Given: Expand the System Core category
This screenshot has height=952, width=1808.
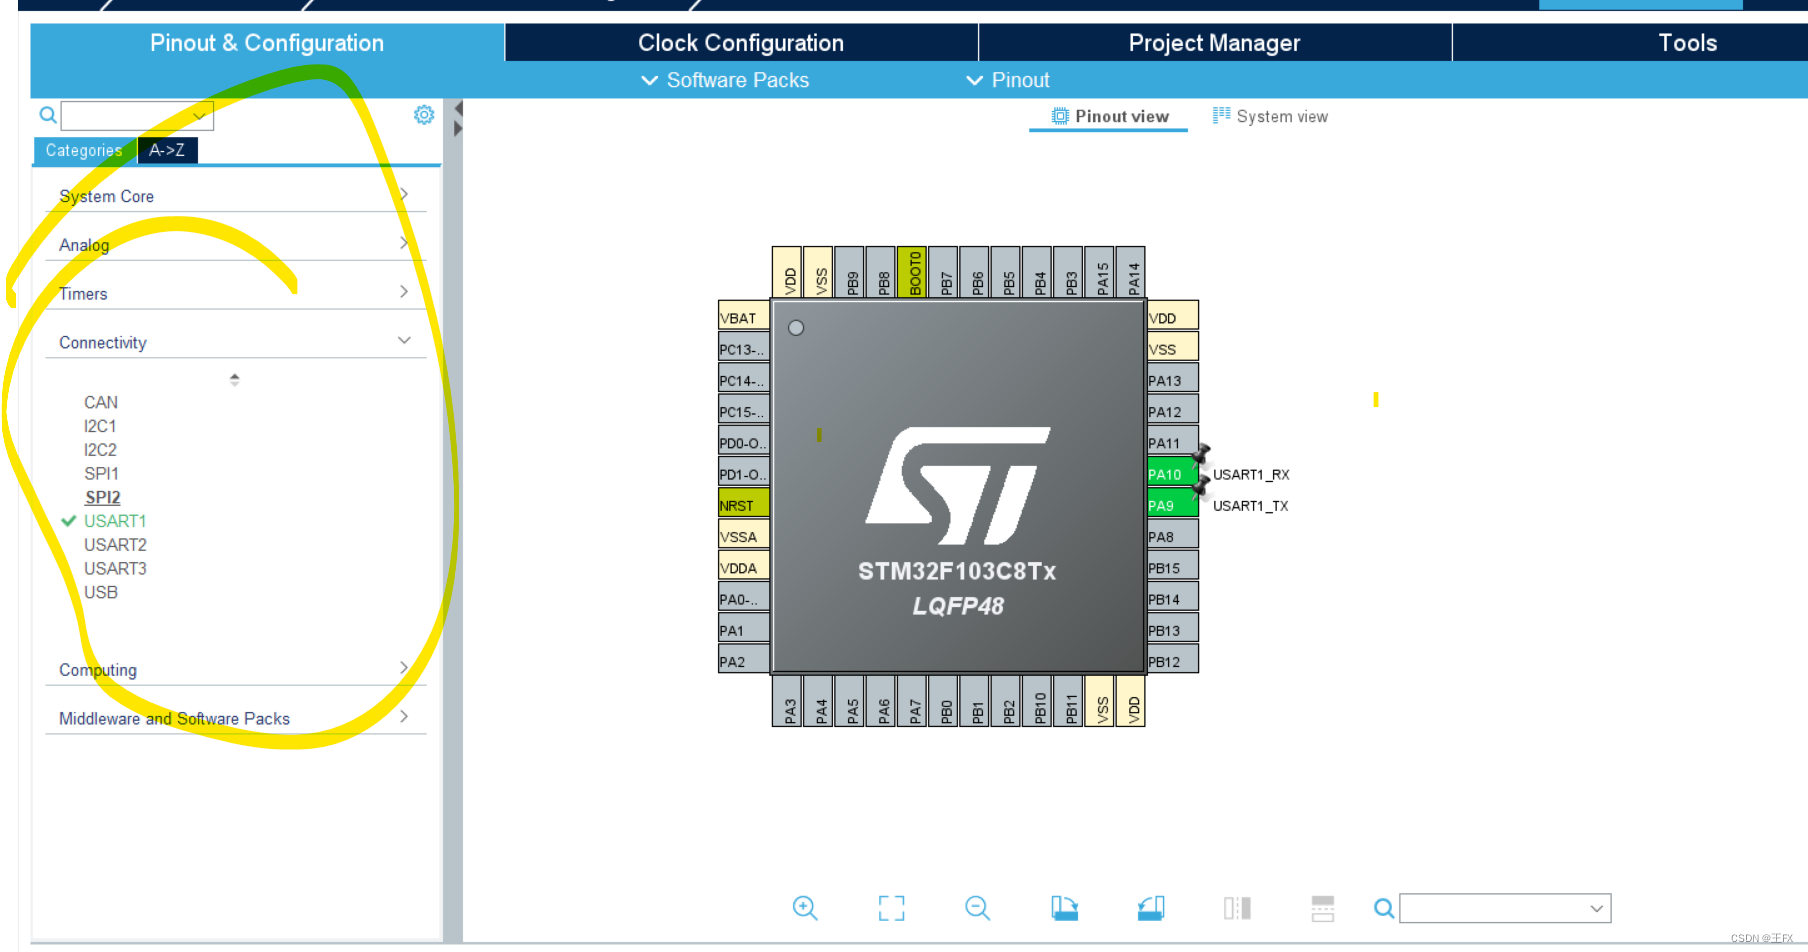Looking at the screenshot, I should tap(236, 196).
